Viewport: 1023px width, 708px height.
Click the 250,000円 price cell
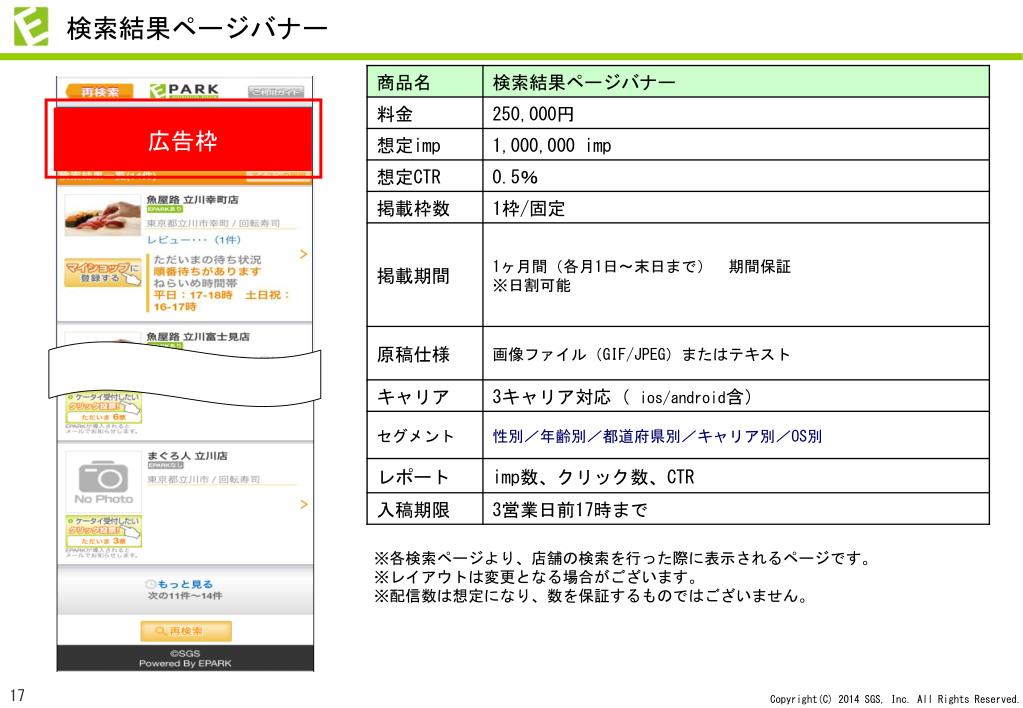(736, 114)
